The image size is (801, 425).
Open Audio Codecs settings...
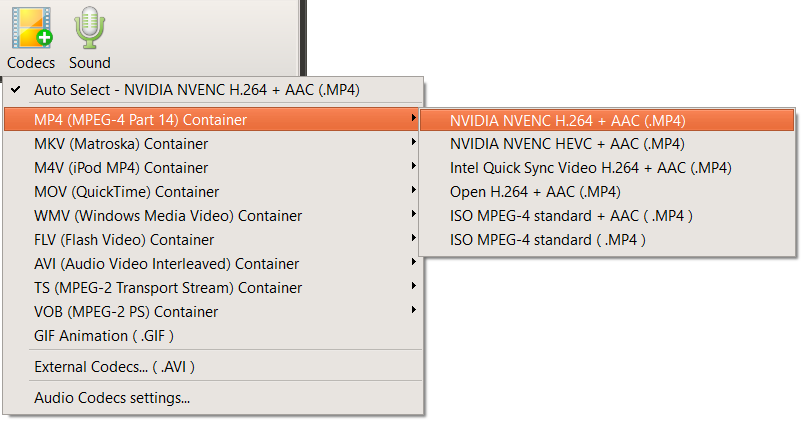214,398
